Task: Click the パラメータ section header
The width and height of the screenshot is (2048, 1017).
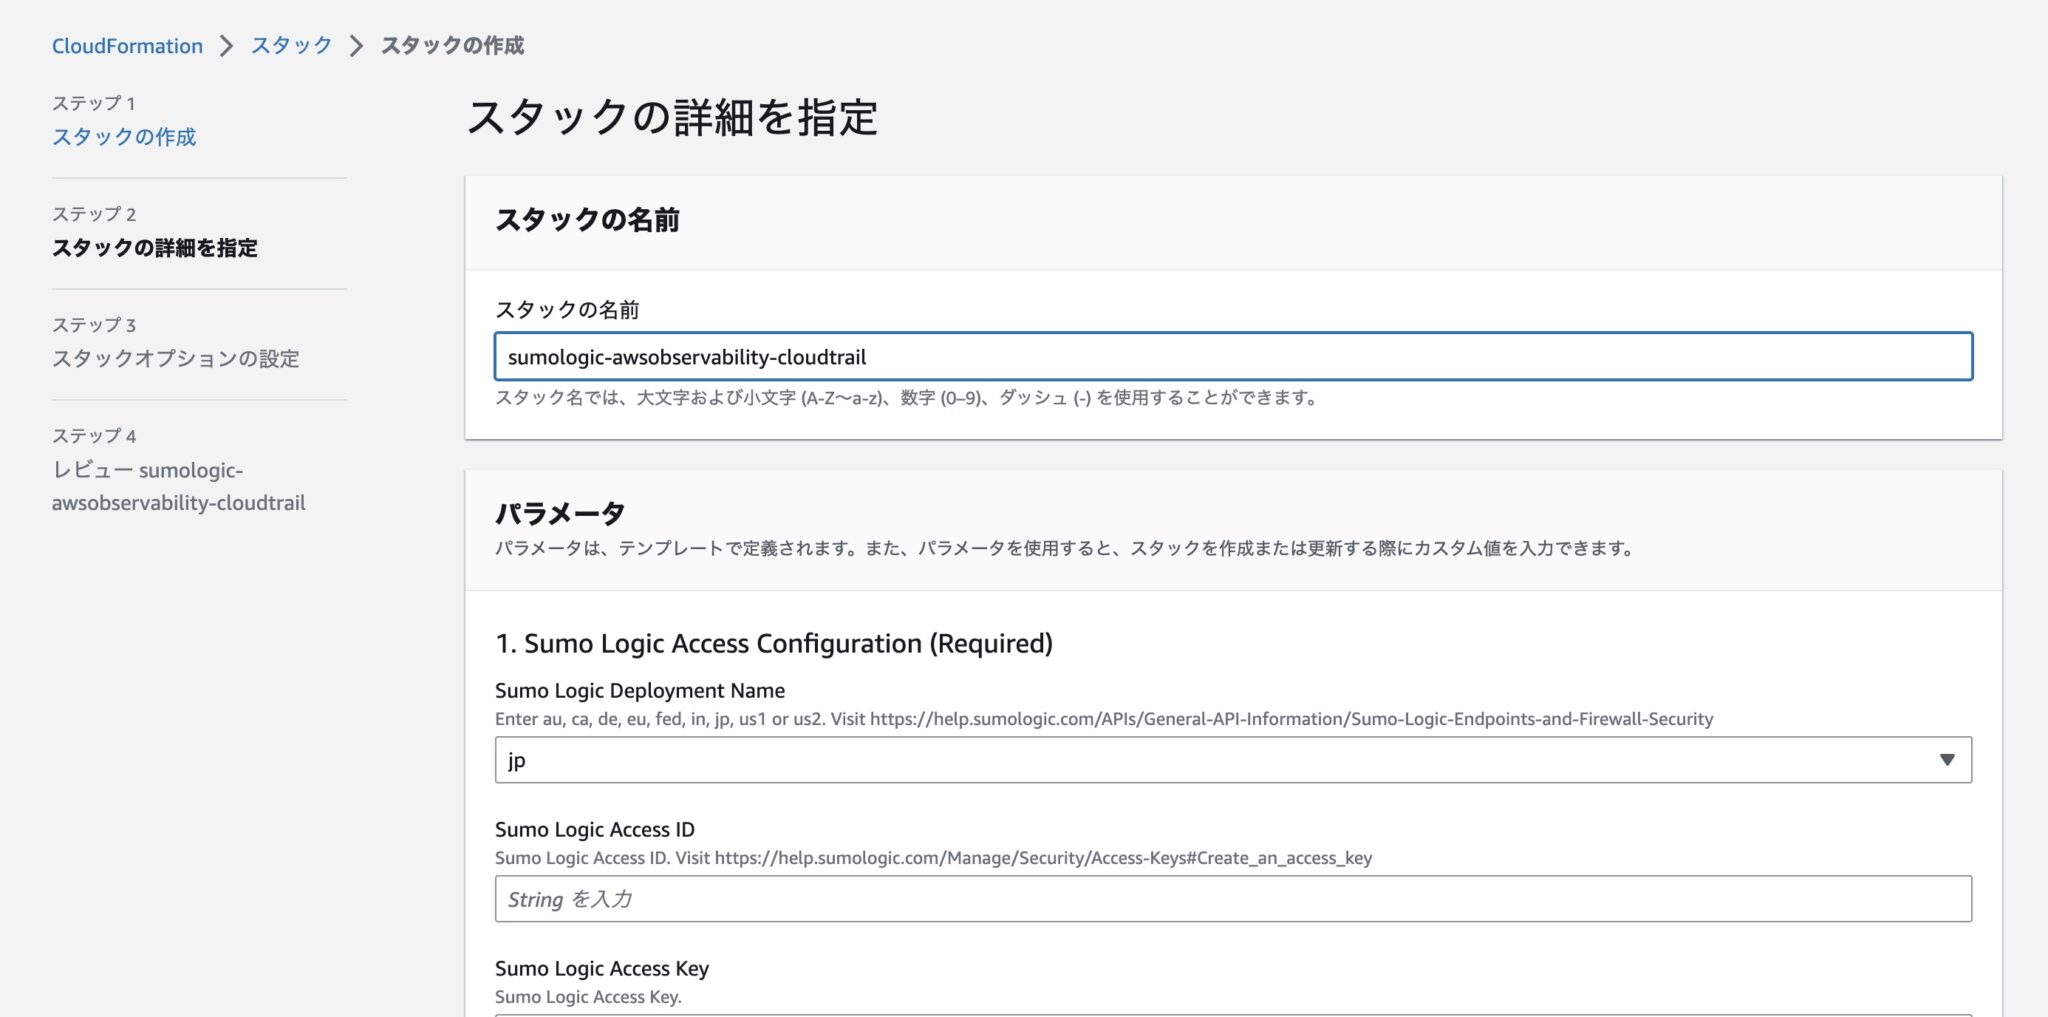Action: click(560, 511)
